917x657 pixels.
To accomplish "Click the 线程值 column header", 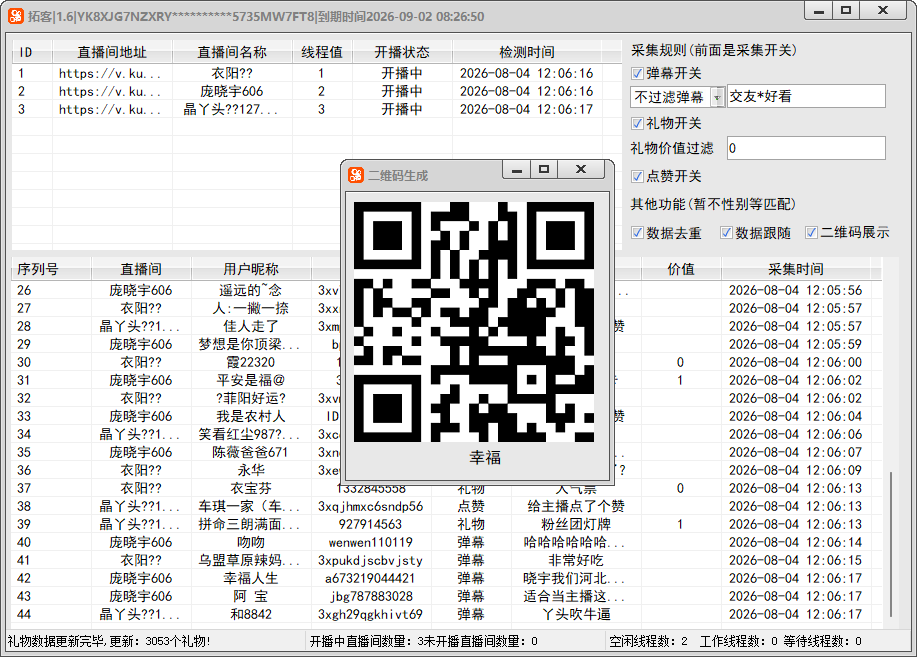I will pos(322,52).
